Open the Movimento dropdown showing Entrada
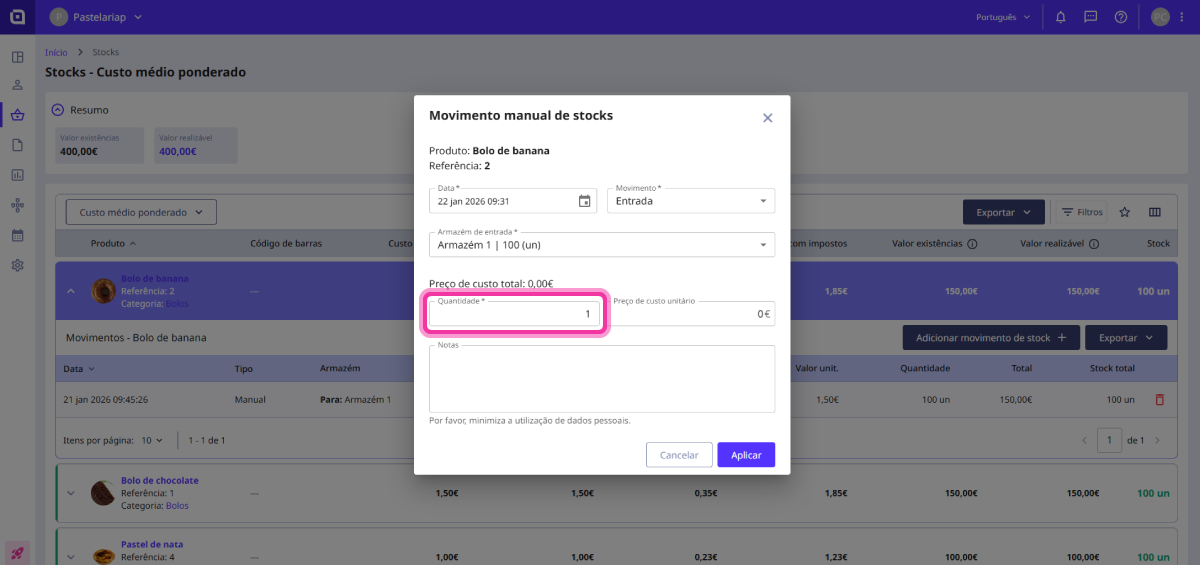 (691, 201)
